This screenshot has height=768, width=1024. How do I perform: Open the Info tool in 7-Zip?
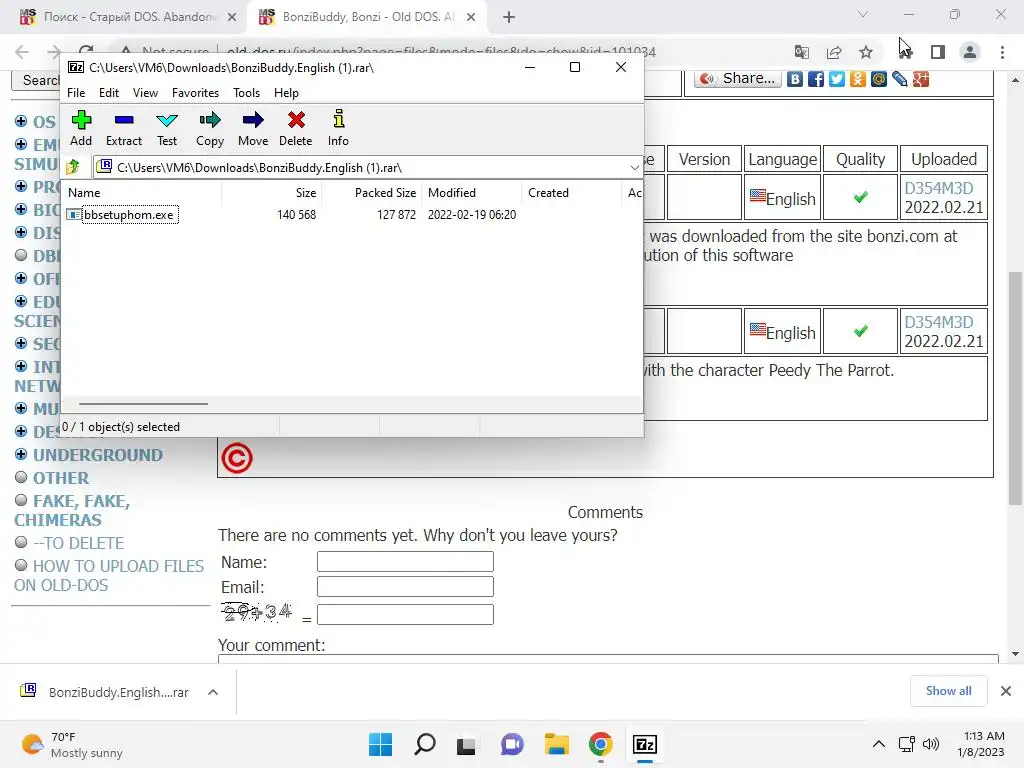tap(338, 129)
